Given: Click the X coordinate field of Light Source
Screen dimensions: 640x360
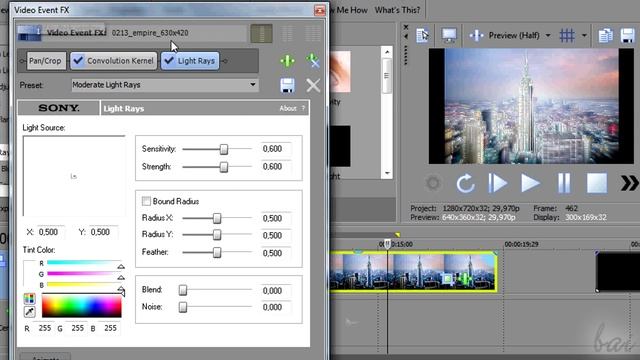Looking at the screenshot, I should (x=51, y=232).
